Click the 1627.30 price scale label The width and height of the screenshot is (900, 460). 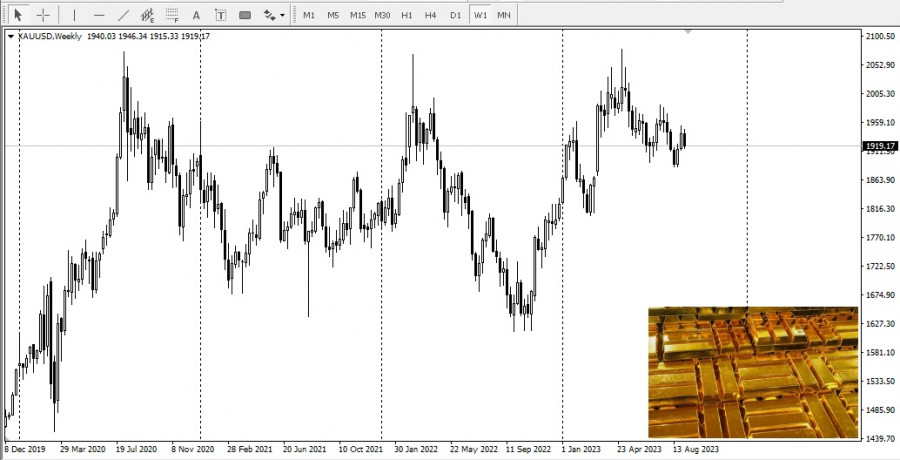[880, 323]
